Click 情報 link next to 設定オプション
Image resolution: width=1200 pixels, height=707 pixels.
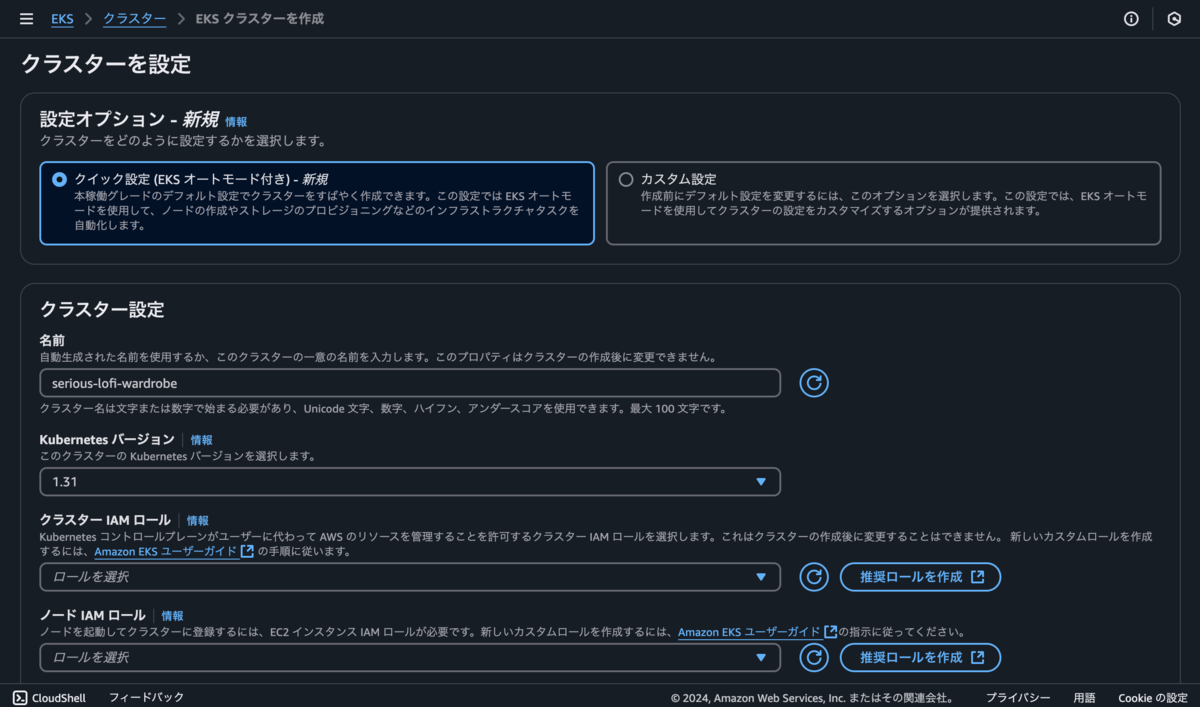236,122
